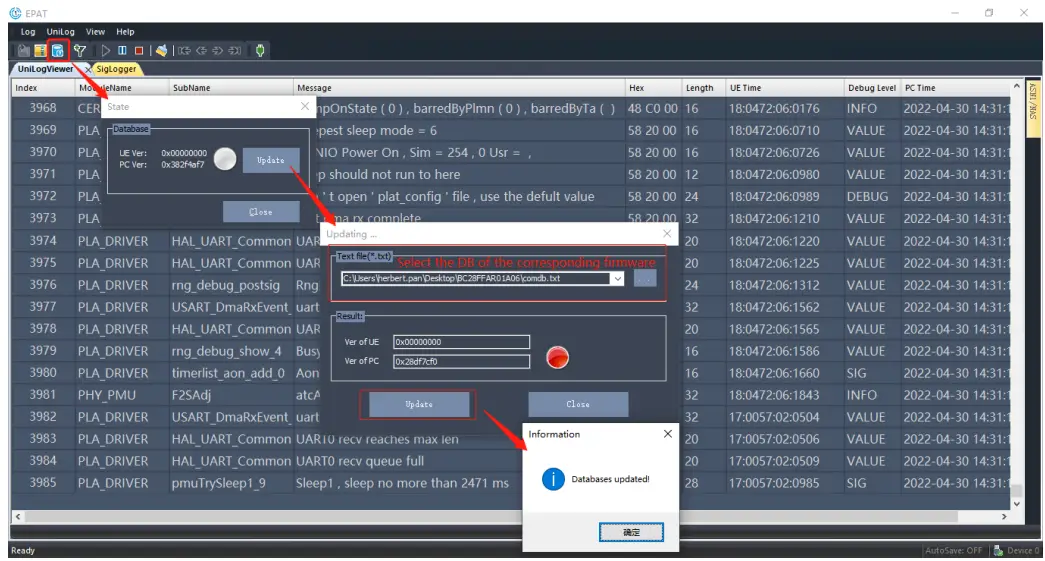Click Close in the Updating dialog
The image size is (1045, 561).
tap(578, 404)
